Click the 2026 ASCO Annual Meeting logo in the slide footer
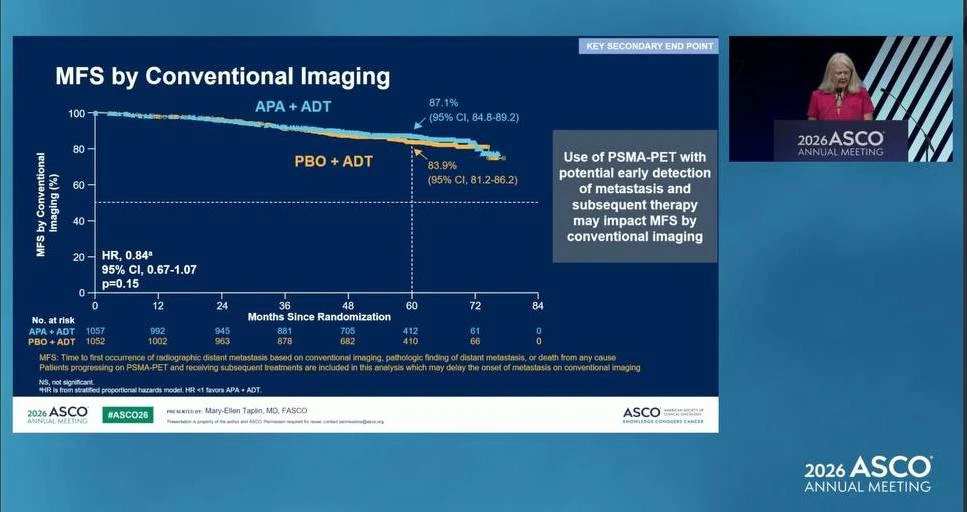 [57, 415]
